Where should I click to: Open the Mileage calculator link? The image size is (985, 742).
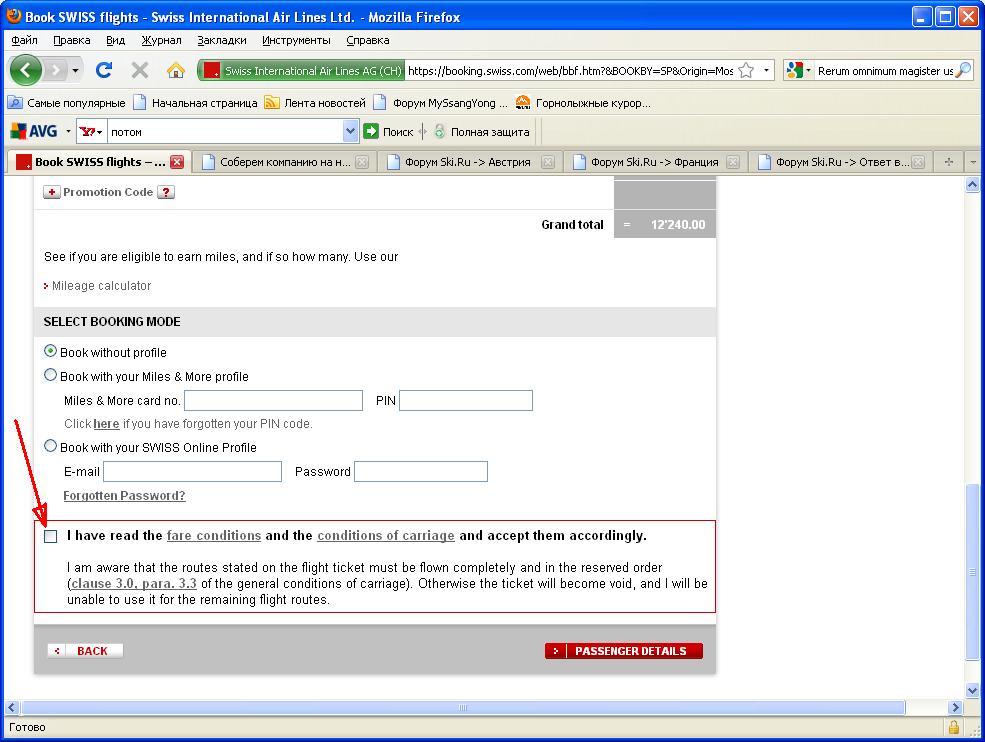[x=101, y=286]
